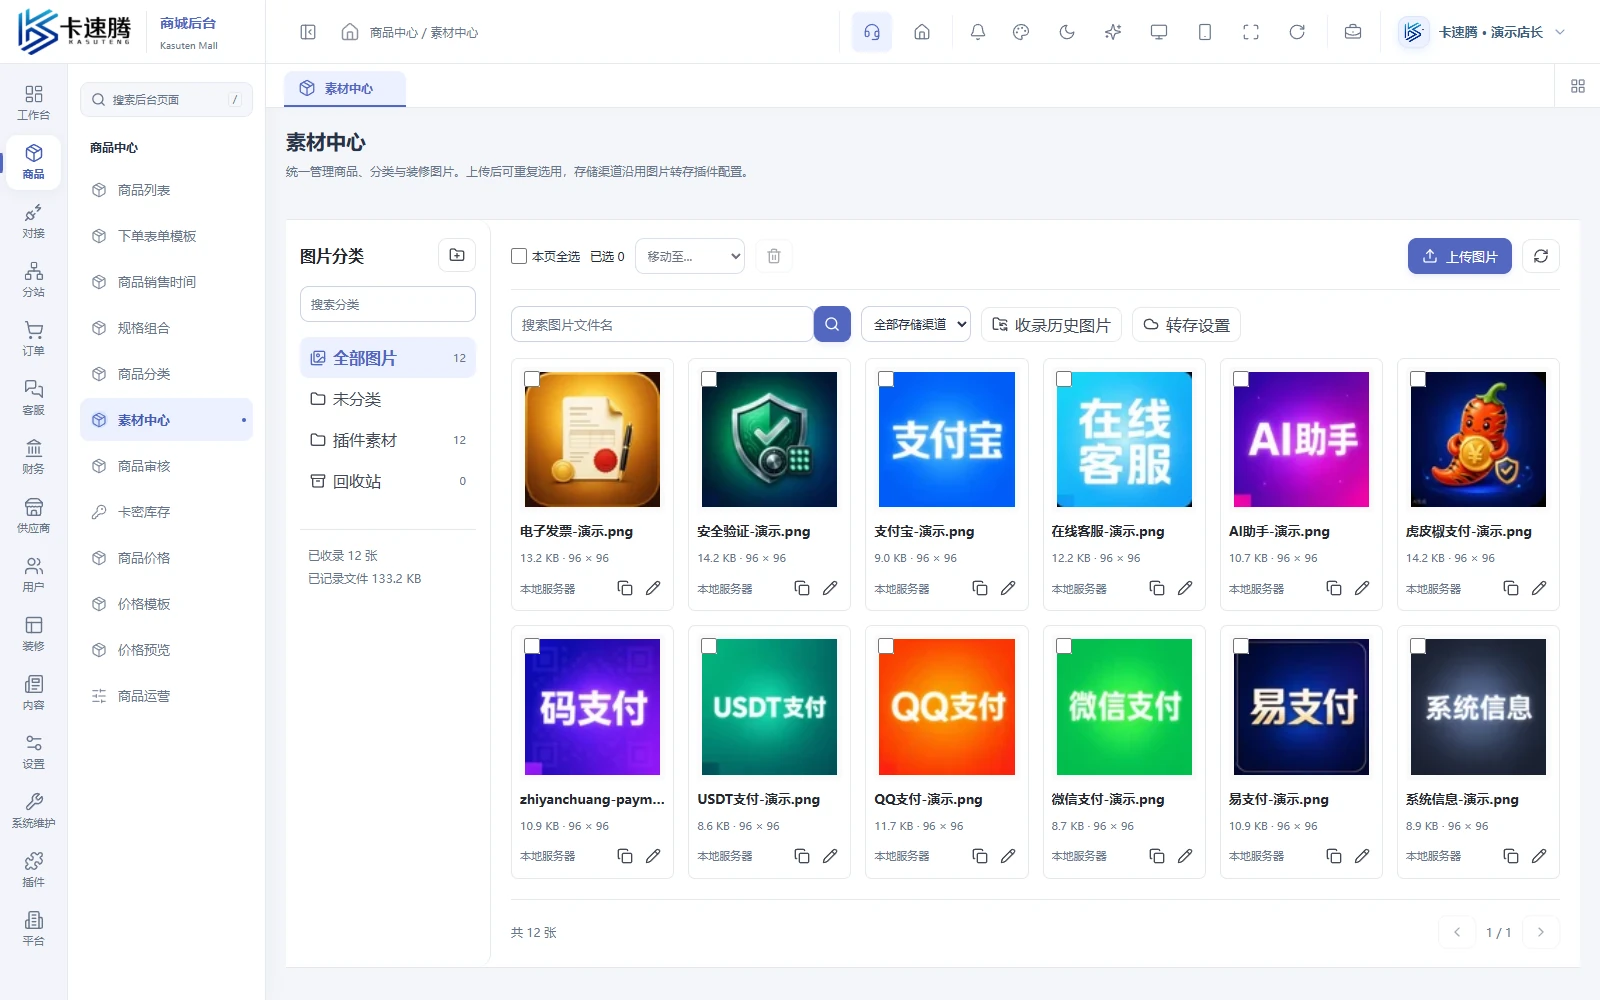Open 商品列表 in sidebar menu
The height and width of the screenshot is (1000, 1600).
166,190
